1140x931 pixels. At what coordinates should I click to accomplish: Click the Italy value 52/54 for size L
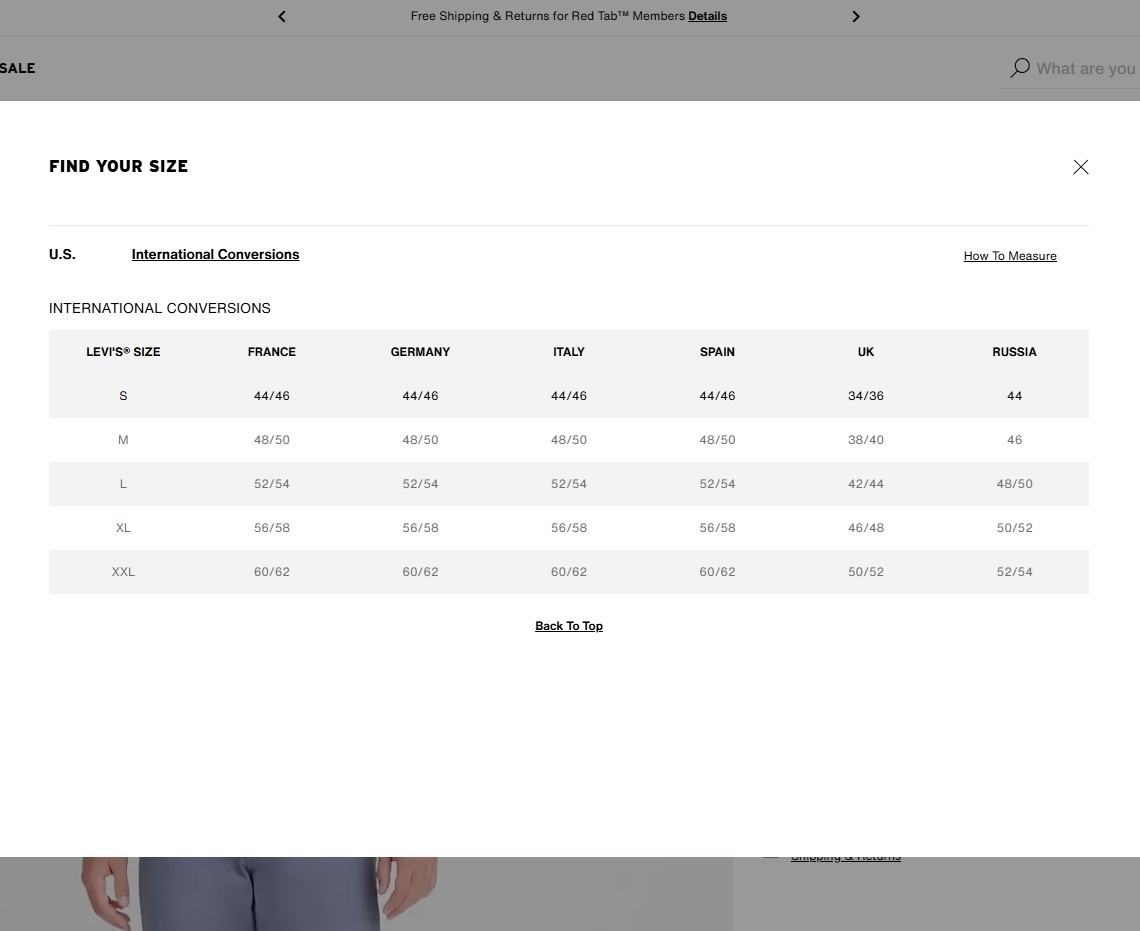coord(569,484)
